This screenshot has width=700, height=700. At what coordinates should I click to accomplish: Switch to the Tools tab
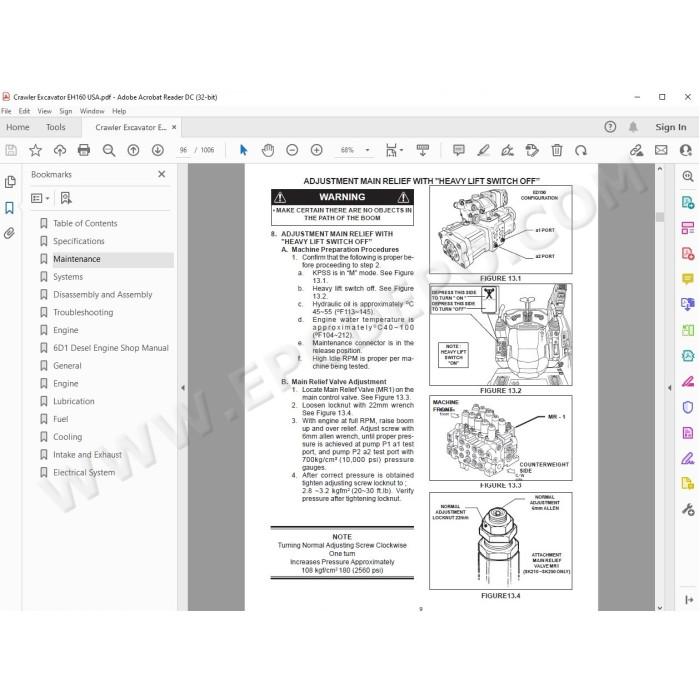click(x=55, y=127)
